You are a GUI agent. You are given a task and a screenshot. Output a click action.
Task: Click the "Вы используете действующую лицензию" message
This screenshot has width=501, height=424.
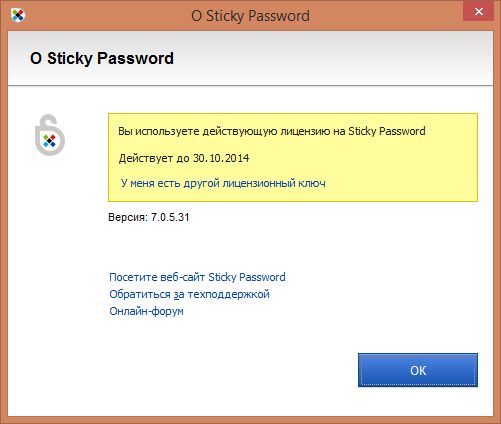(x=272, y=131)
